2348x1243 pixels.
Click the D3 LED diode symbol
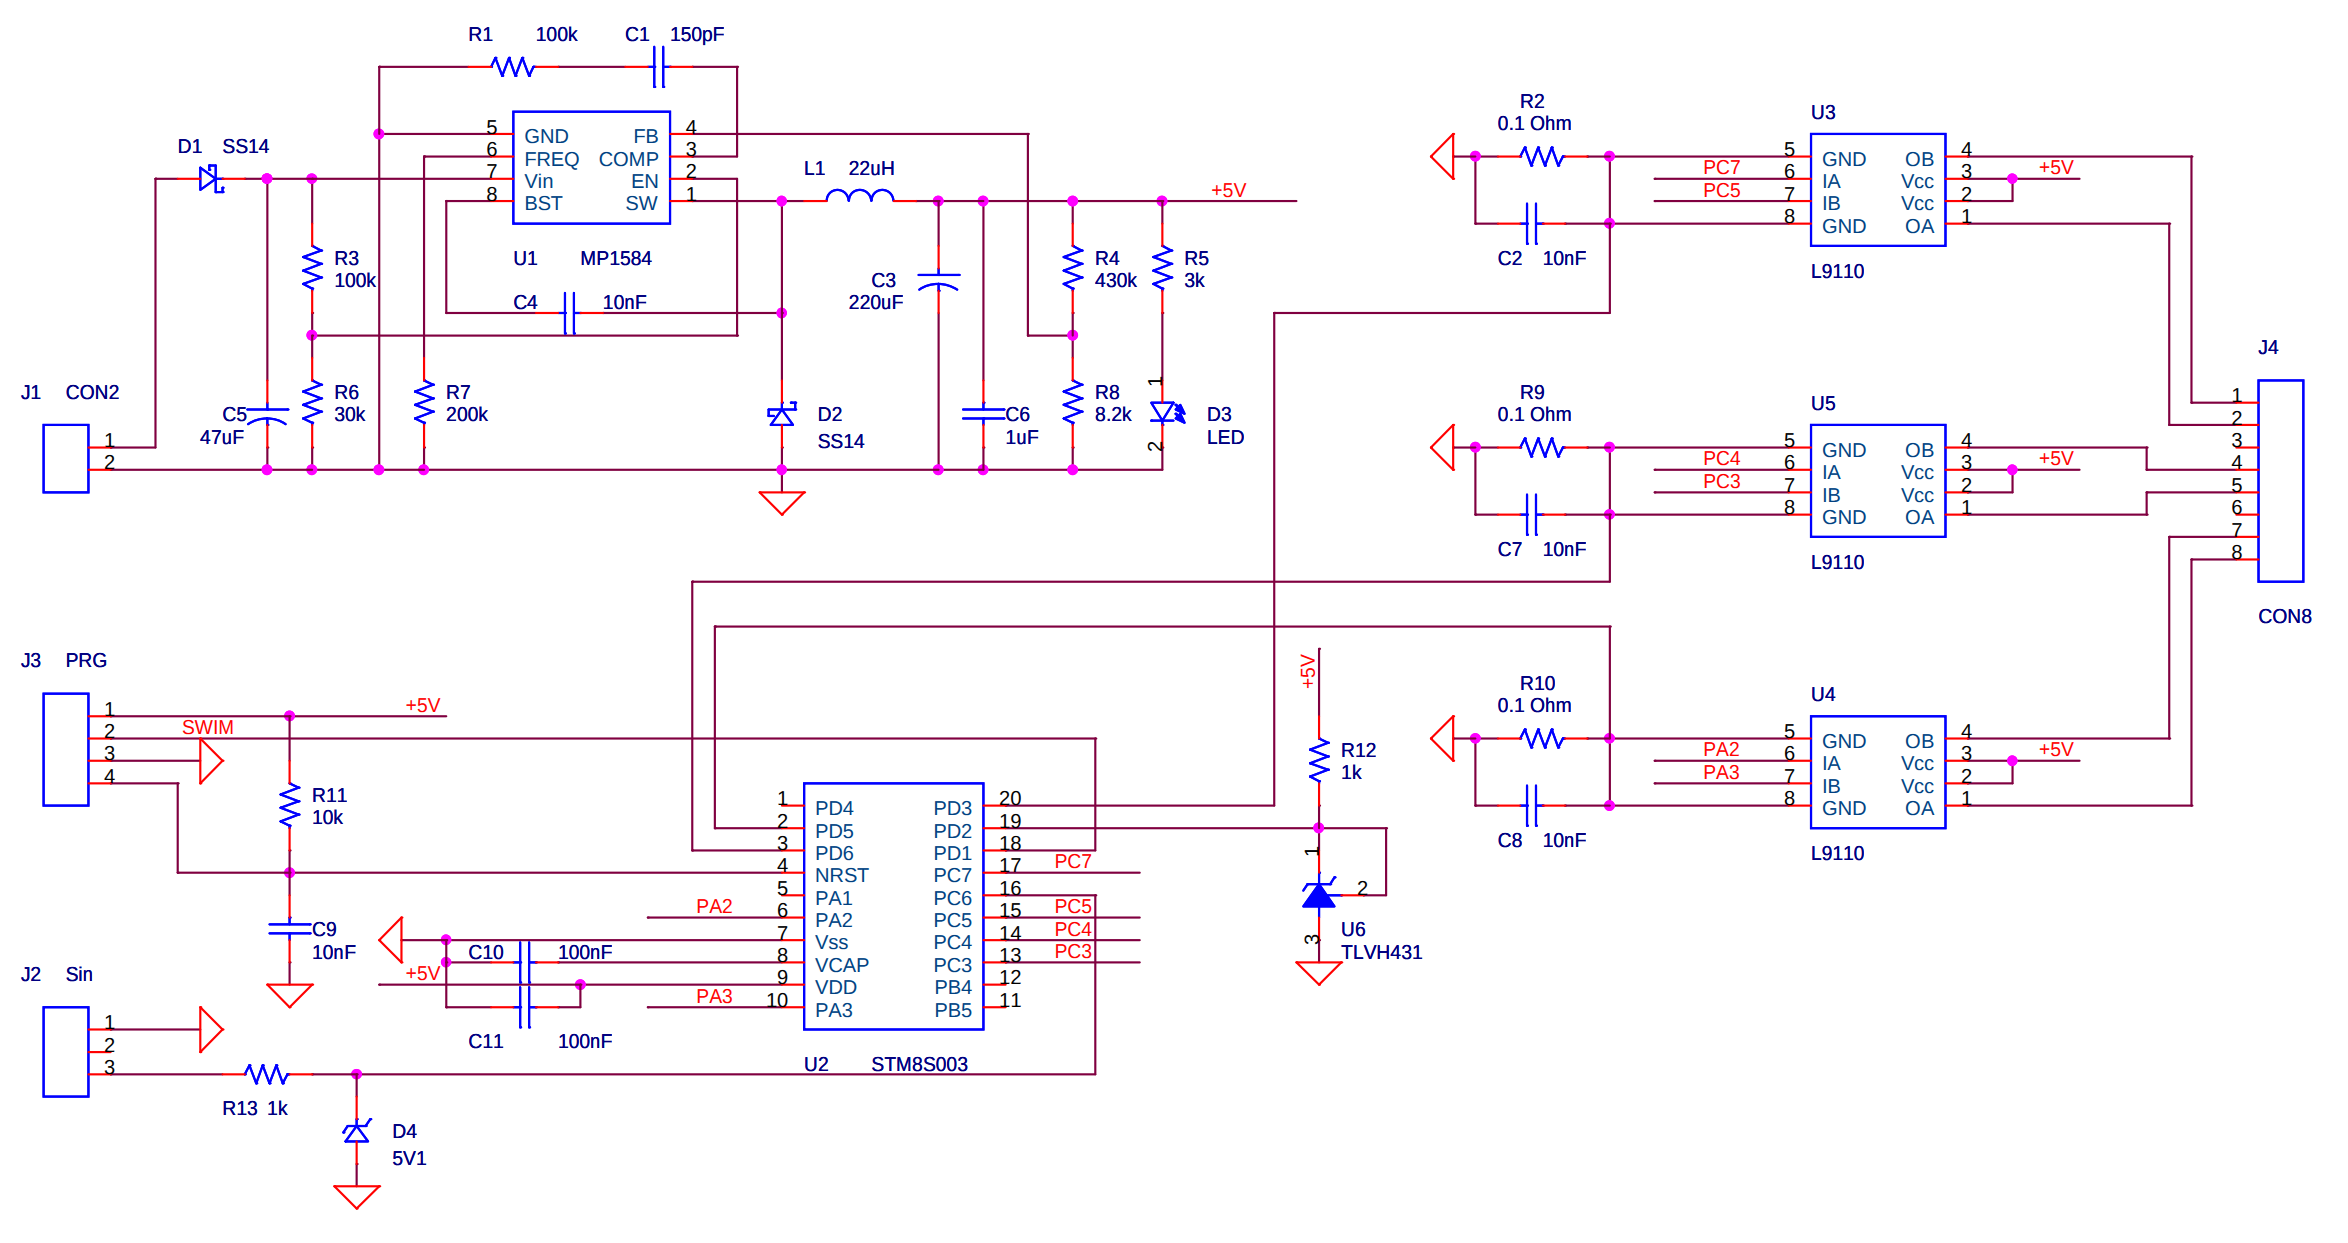(1163, 412)
